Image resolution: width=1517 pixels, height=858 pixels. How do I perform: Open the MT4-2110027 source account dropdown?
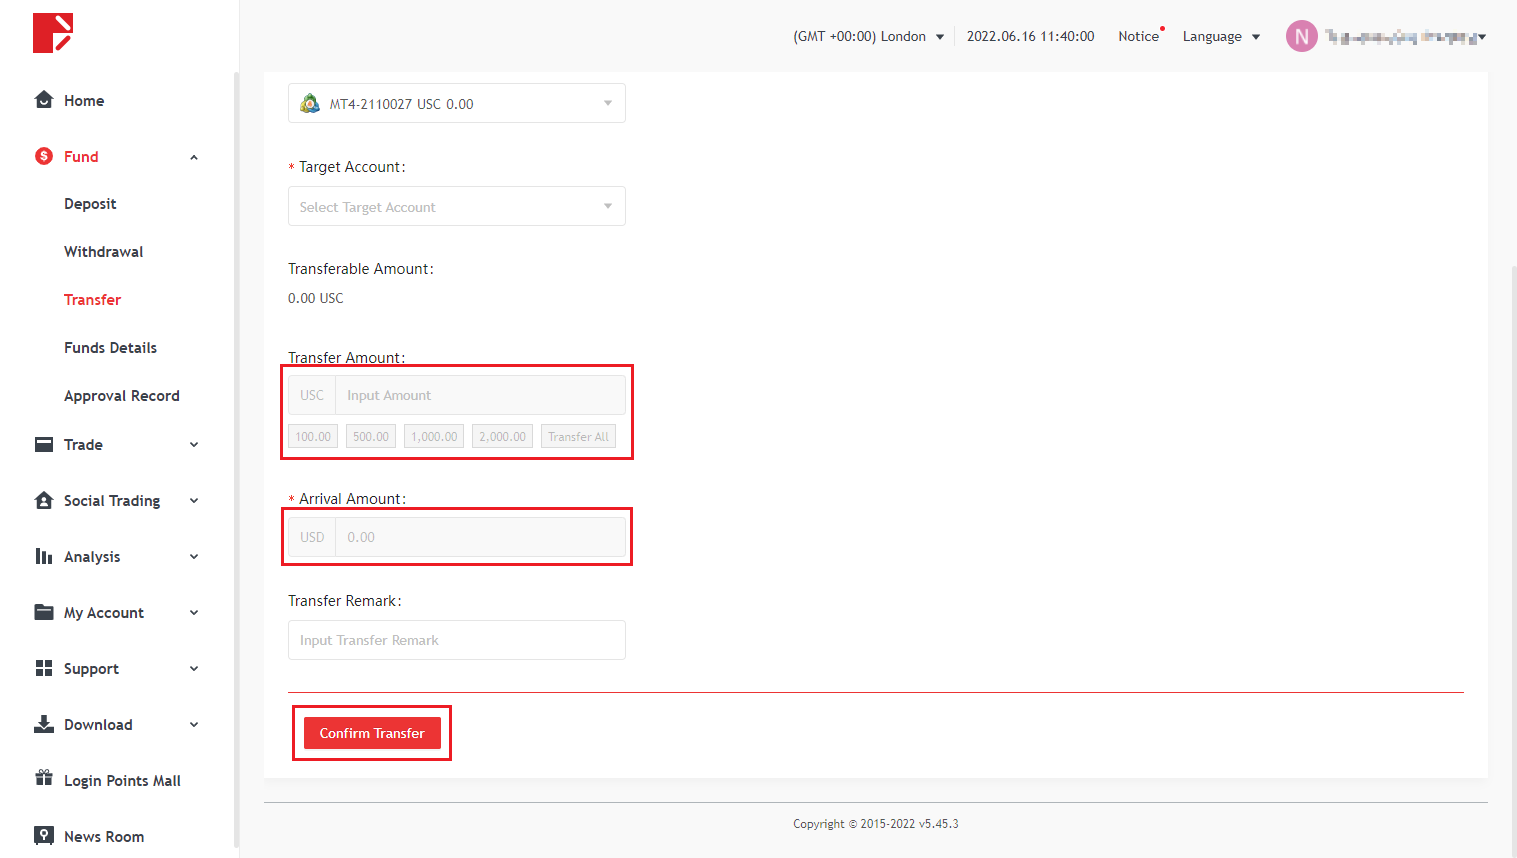pos(456,104)
